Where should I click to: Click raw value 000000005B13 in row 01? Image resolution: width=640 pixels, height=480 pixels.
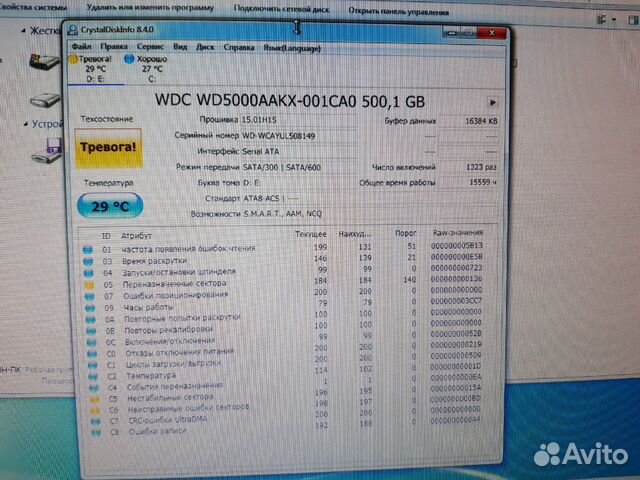click(457, 246)
